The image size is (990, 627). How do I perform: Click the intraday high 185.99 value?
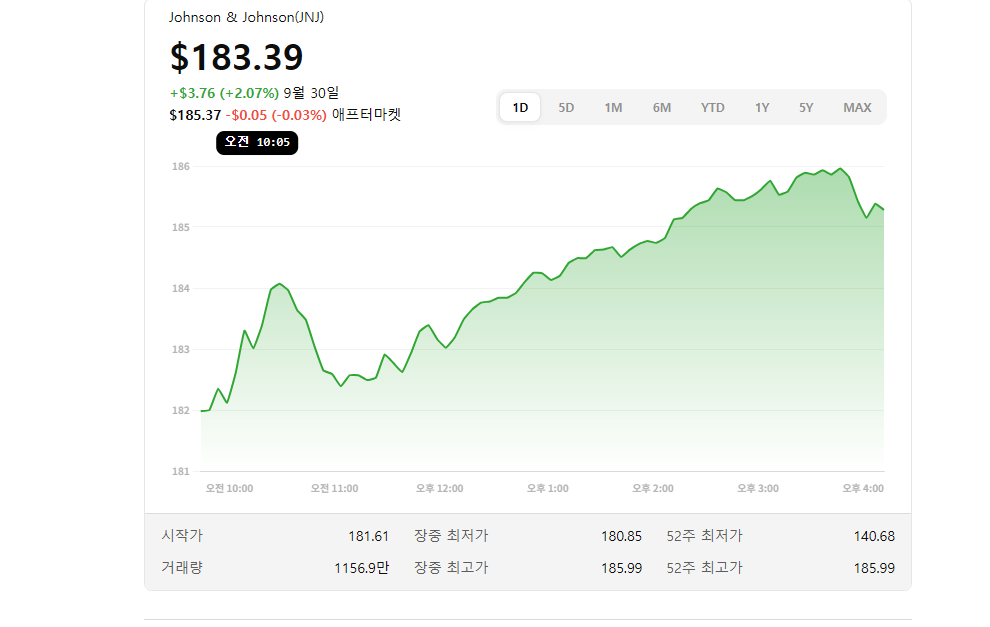click(x=621, y=568)
